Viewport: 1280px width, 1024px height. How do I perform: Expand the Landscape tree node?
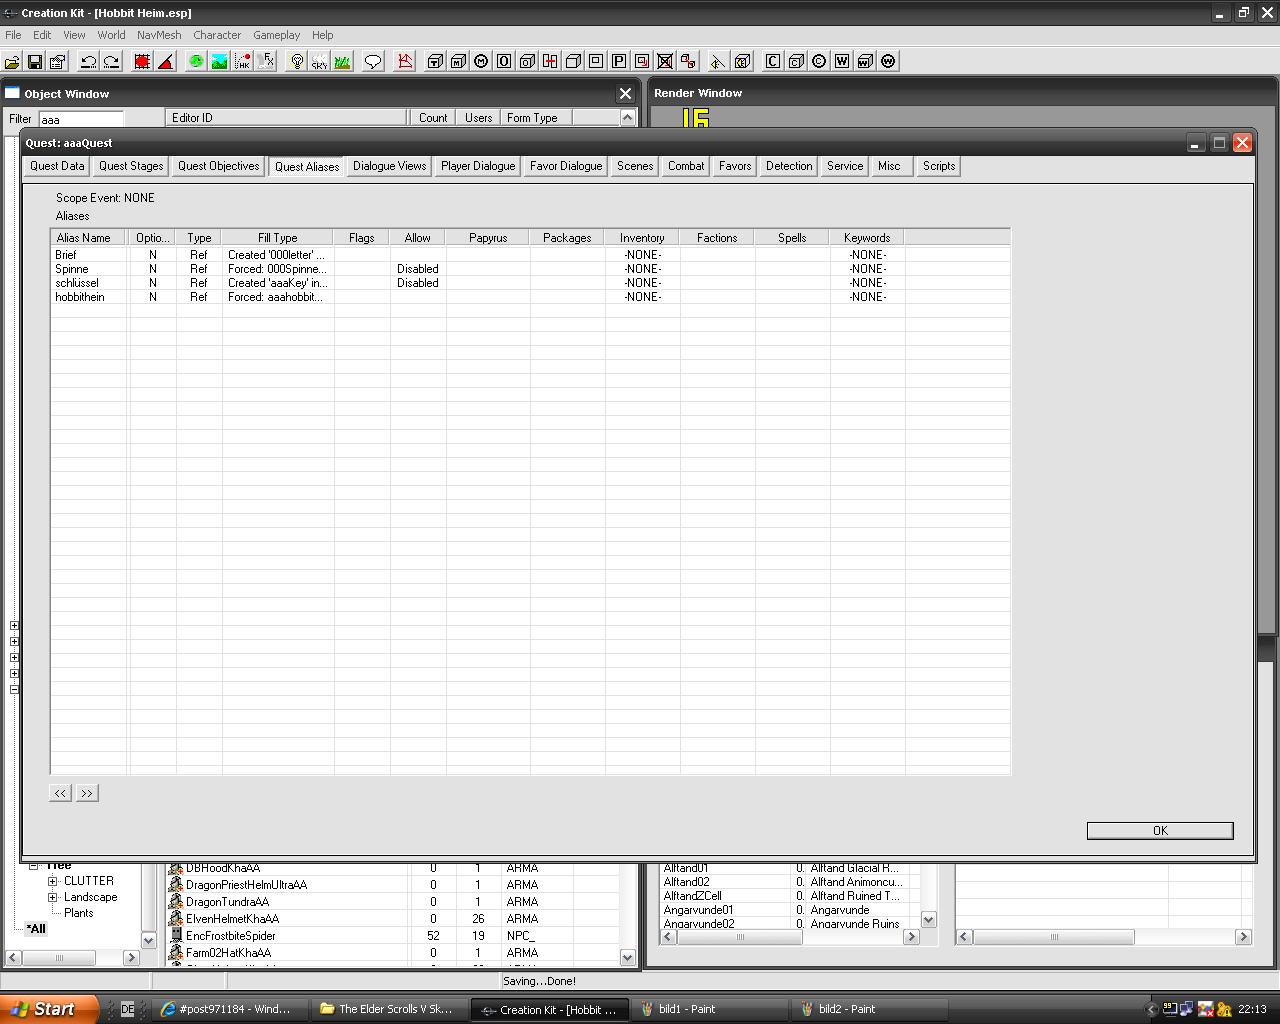53,897
